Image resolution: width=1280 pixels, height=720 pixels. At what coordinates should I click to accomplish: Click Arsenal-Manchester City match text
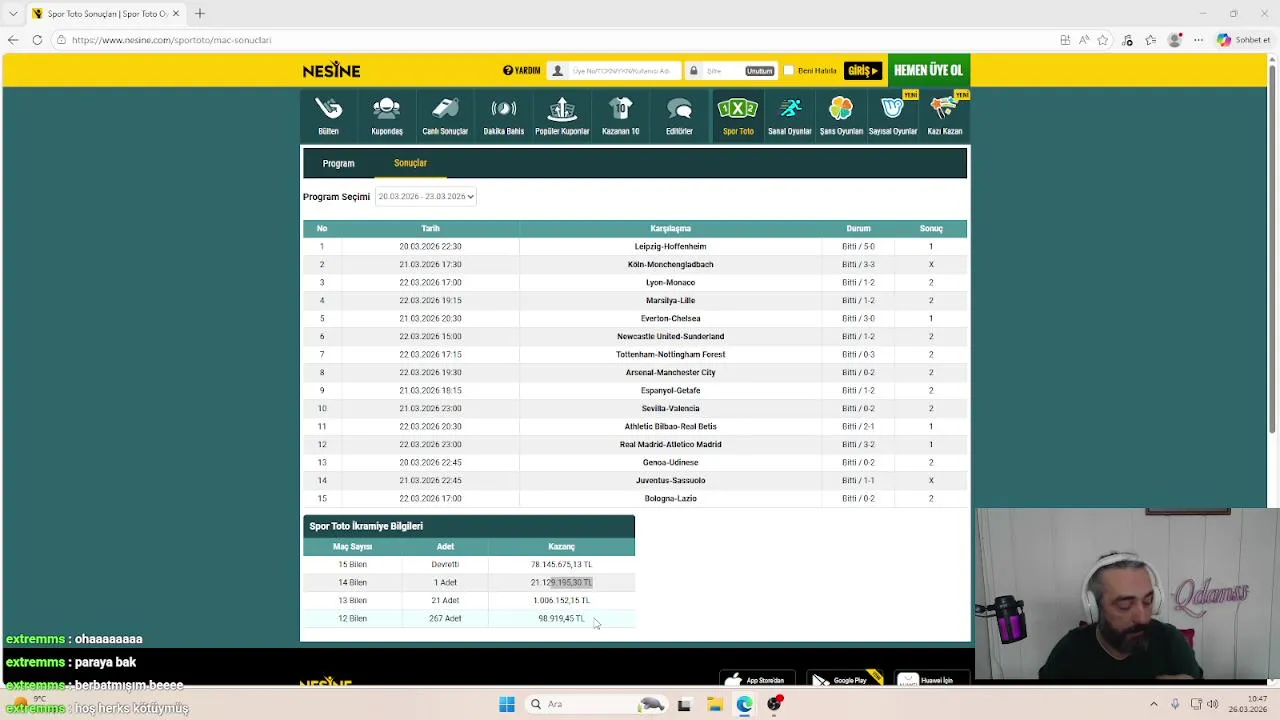coord(670,372)
